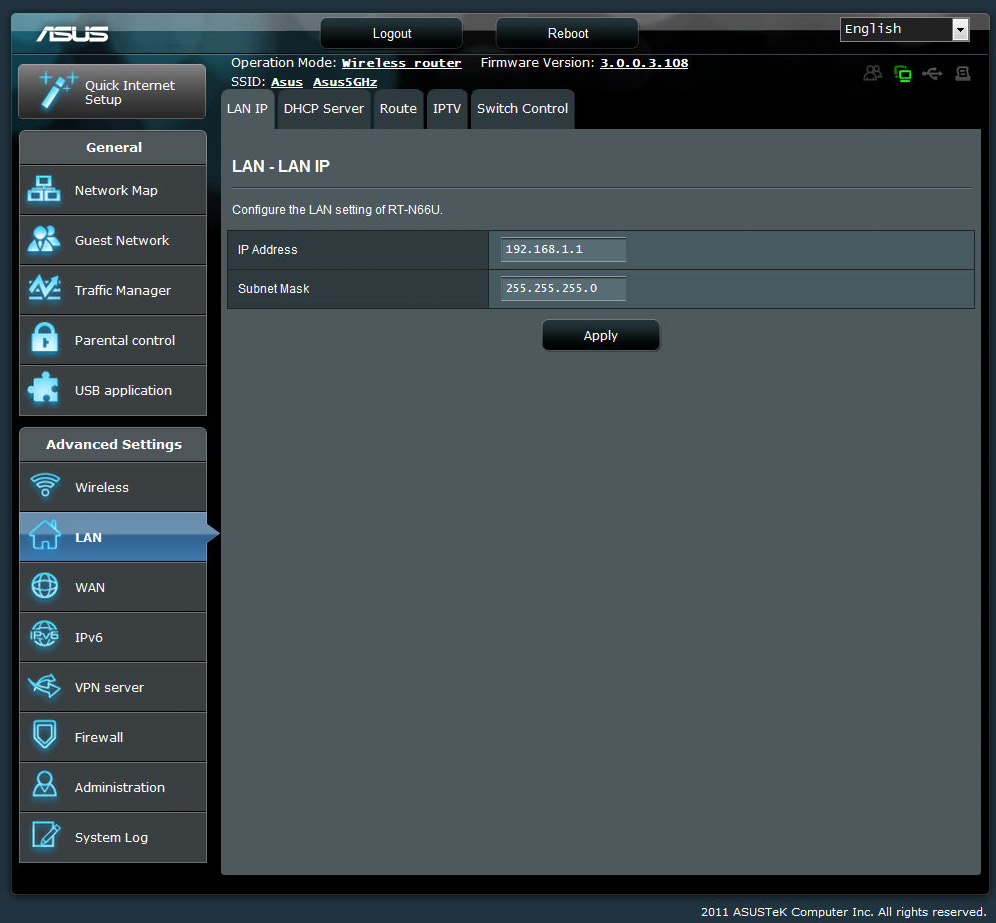
Task: Open Network Map from the sidebar
Action: (113, 190)
